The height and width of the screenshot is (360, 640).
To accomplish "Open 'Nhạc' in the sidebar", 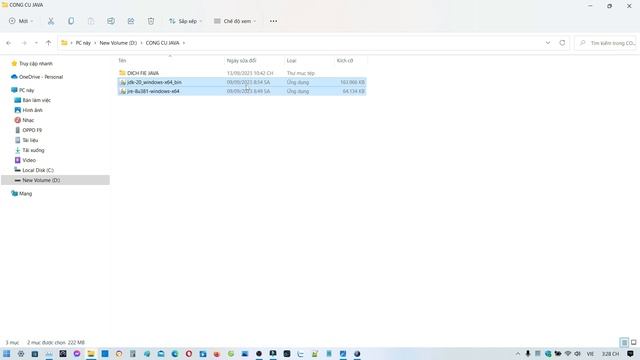I will click(x=28, y=120).
